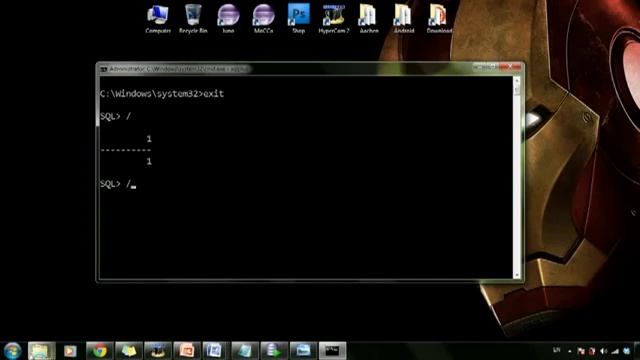Open the notepad-style taskbar icon
The width and height of the screenshot is (640, 360).
coord(245,351)
